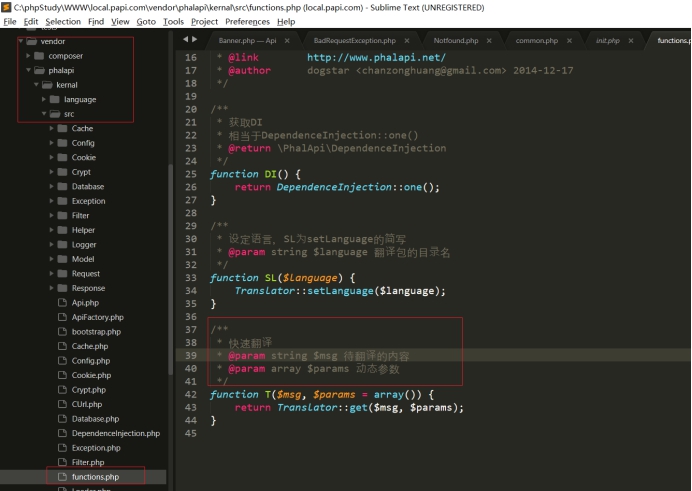Click the Helper folder icon
Screen dimensions: 692x491
[63, 230]
